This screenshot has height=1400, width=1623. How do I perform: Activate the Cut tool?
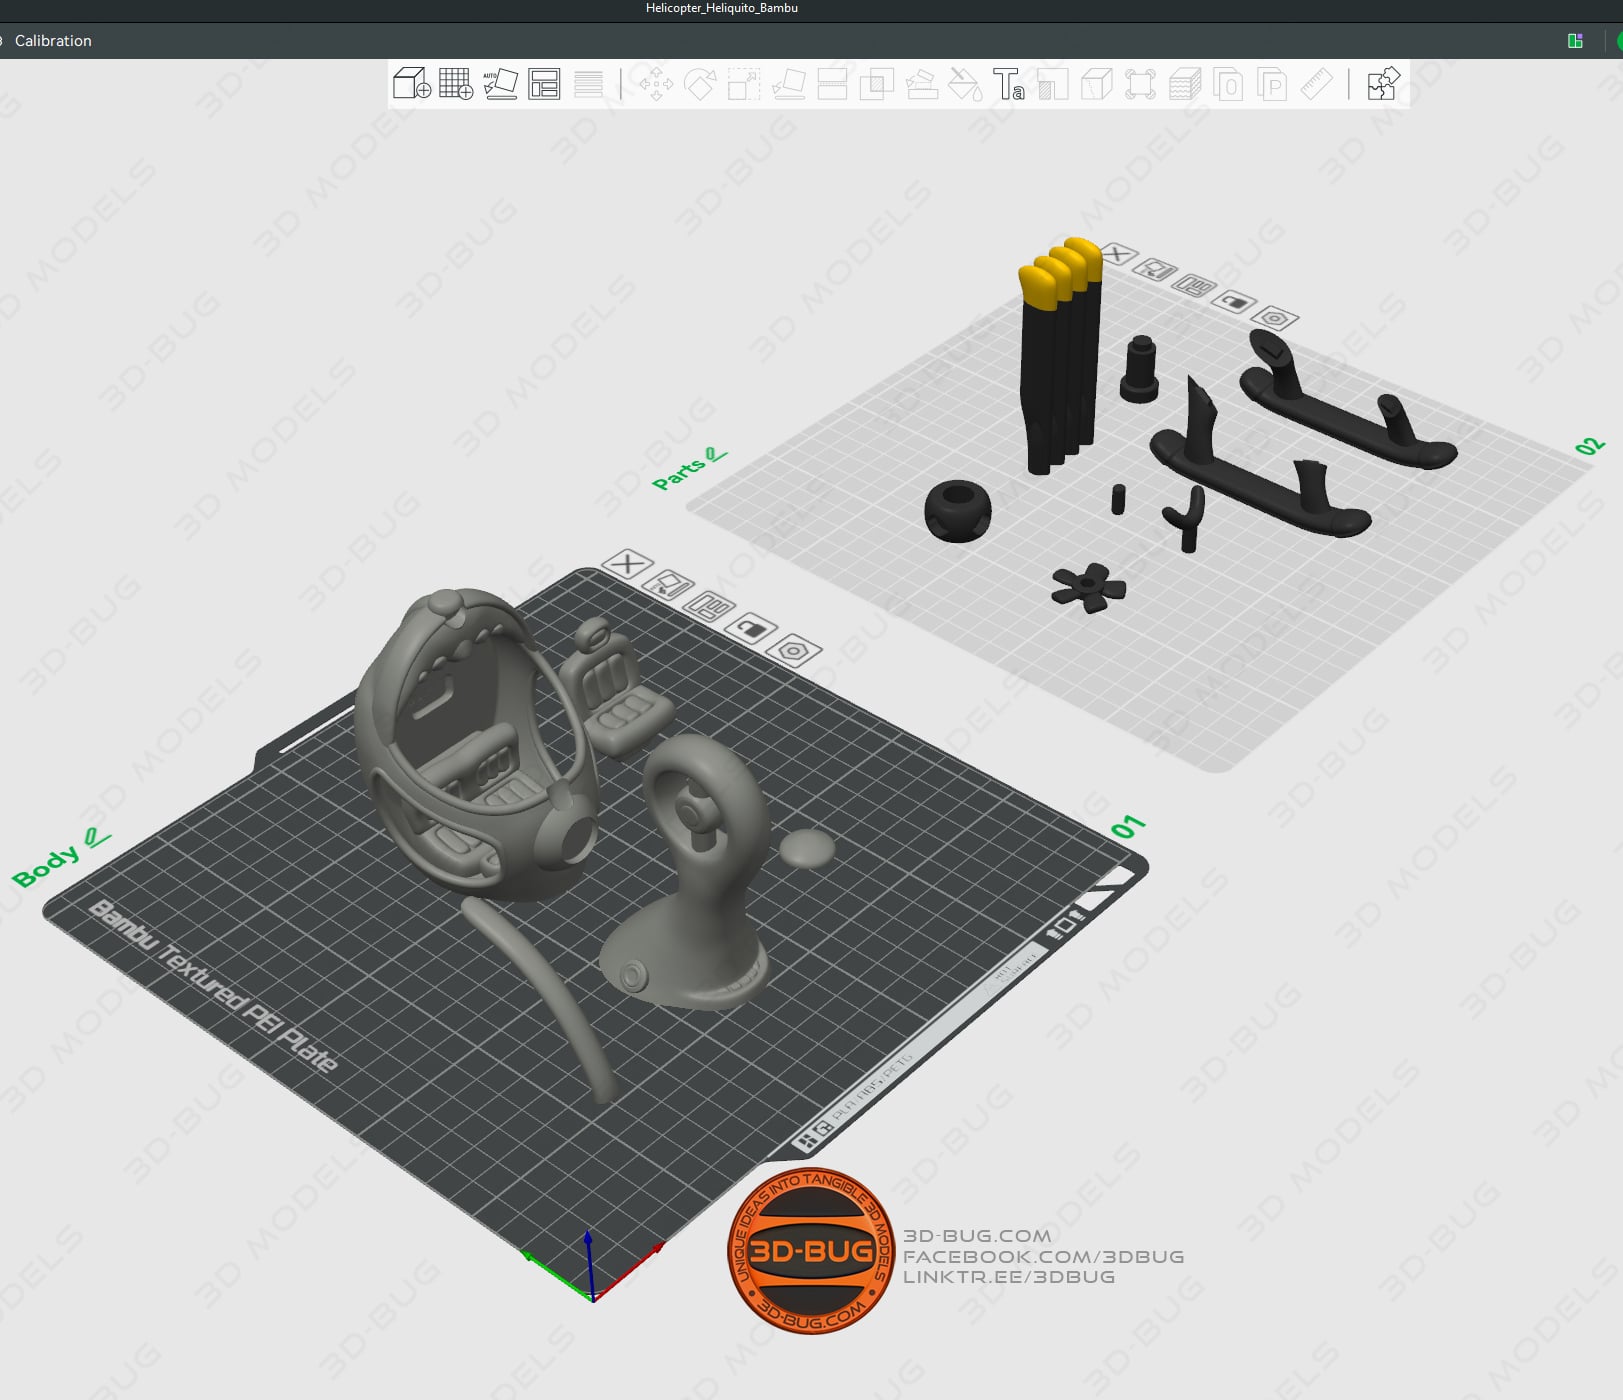click(x=832, y=84)
